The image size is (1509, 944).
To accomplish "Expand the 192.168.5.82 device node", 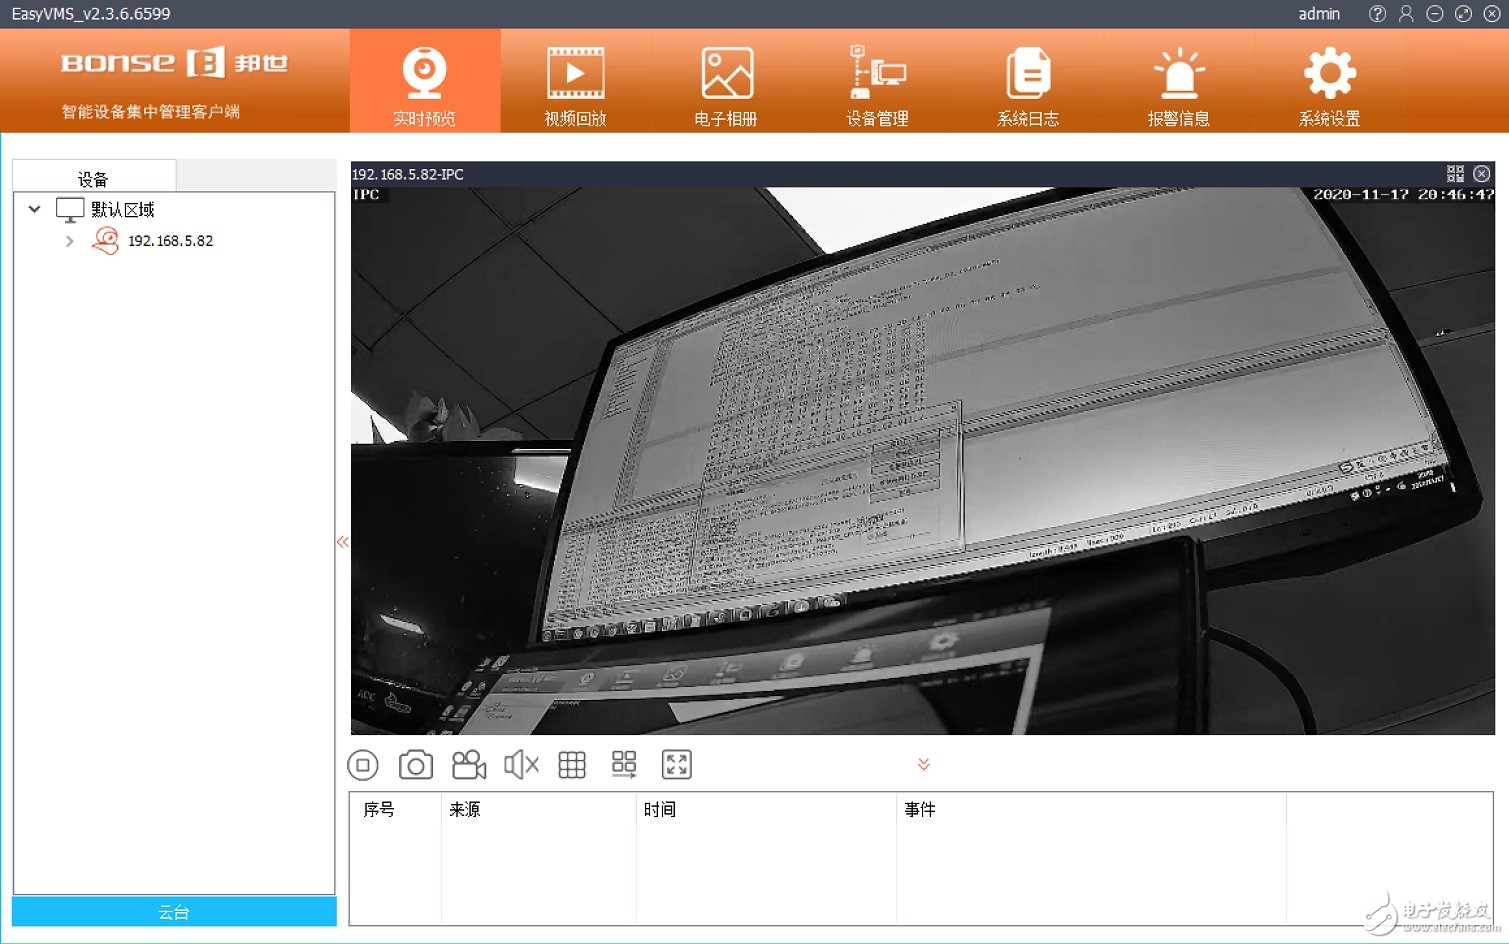I will pyautogui.click(x=69, y=241).
